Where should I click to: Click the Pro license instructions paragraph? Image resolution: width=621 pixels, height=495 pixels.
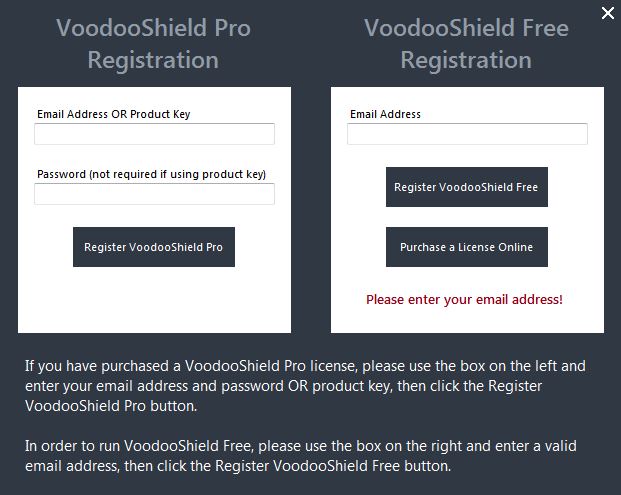(305, 385)
